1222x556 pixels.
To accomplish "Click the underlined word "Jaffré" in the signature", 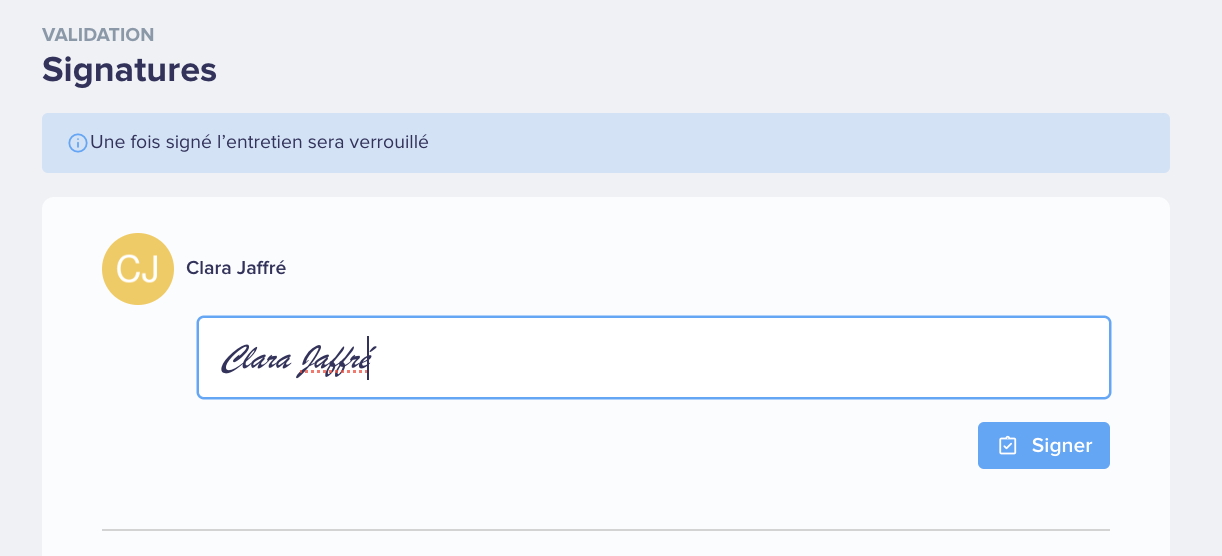I will 335,359.
